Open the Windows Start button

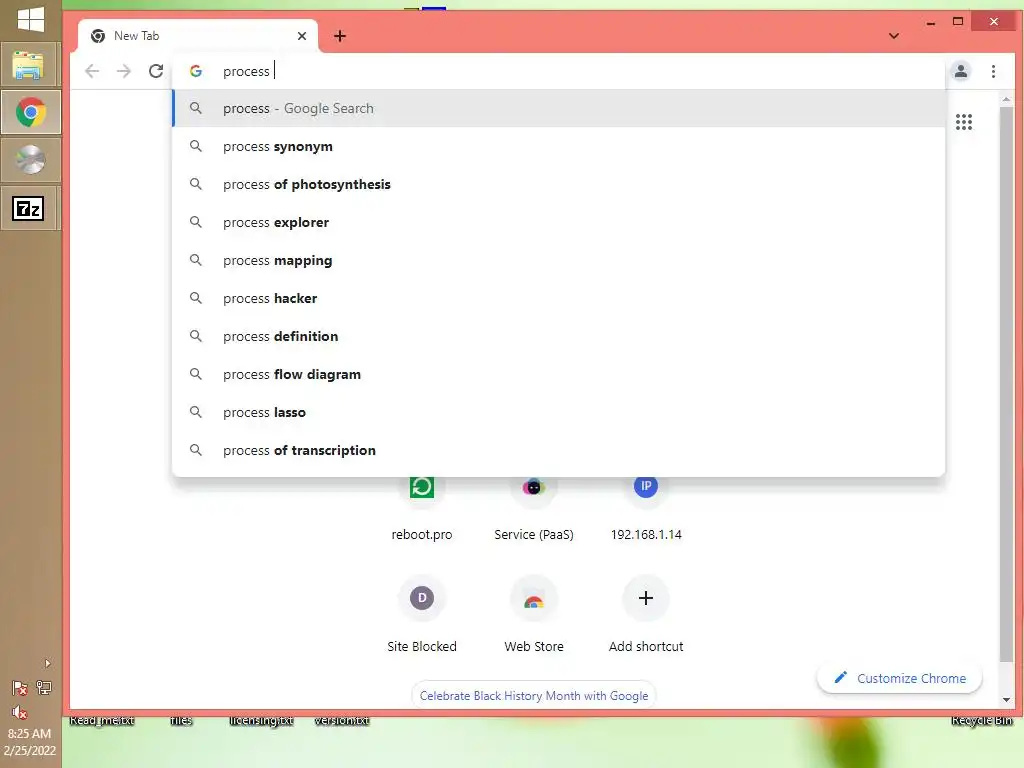click(31, 19)
